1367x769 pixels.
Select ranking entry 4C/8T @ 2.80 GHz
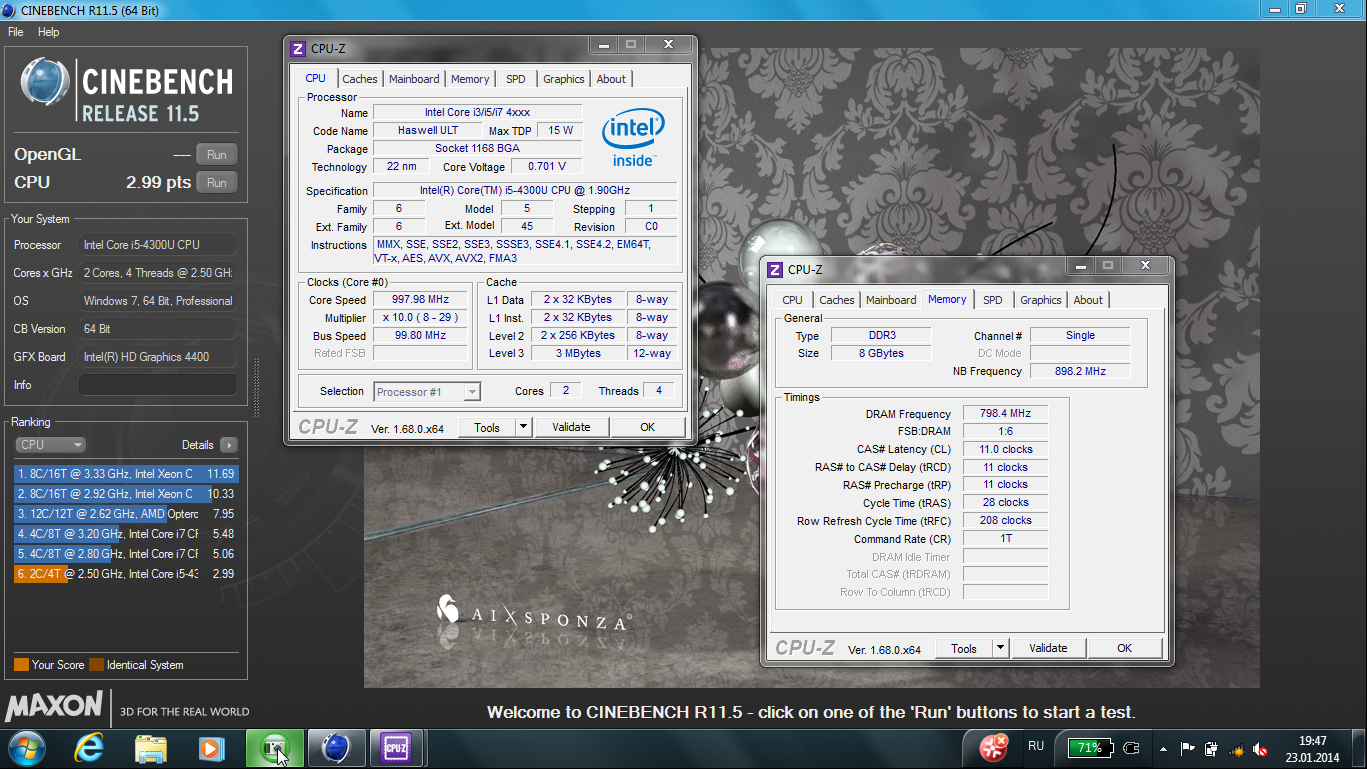click(x=126, y=554)
